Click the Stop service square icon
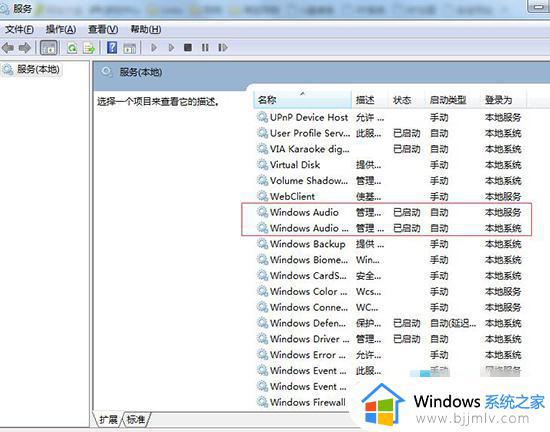 tap(188, 47)
